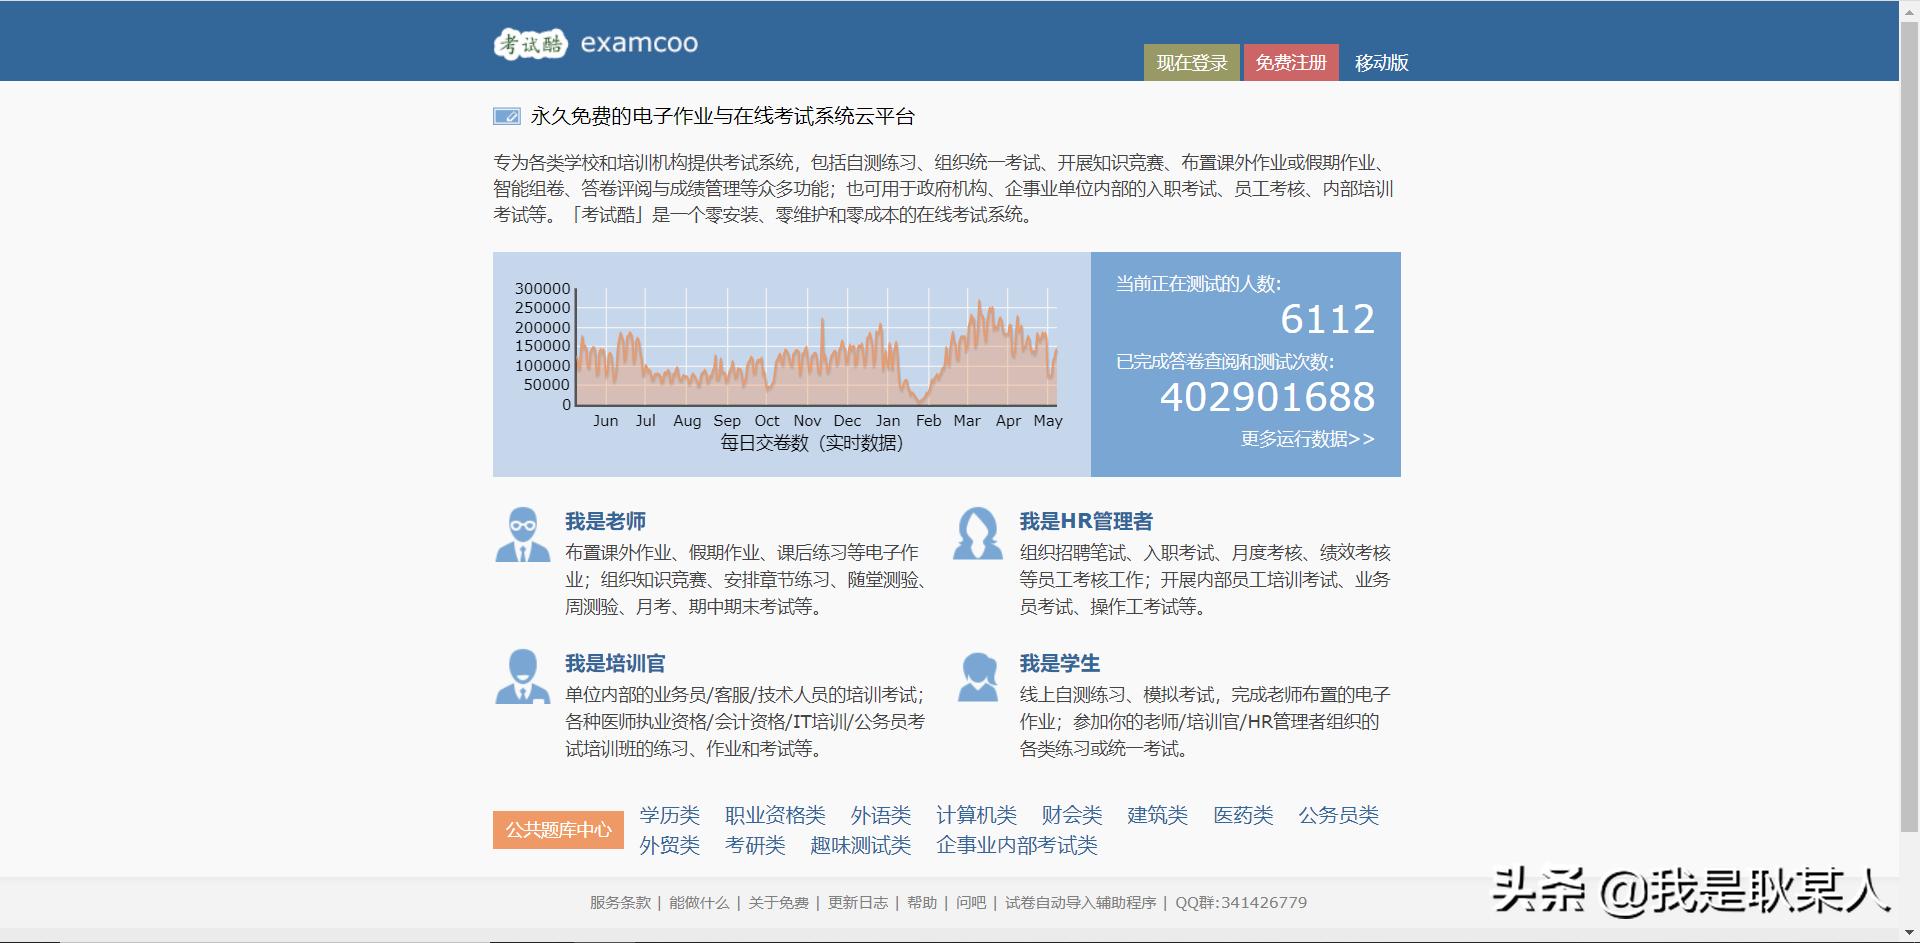Click the pencil checkbox icon before the platform title

tap(505, 116)
